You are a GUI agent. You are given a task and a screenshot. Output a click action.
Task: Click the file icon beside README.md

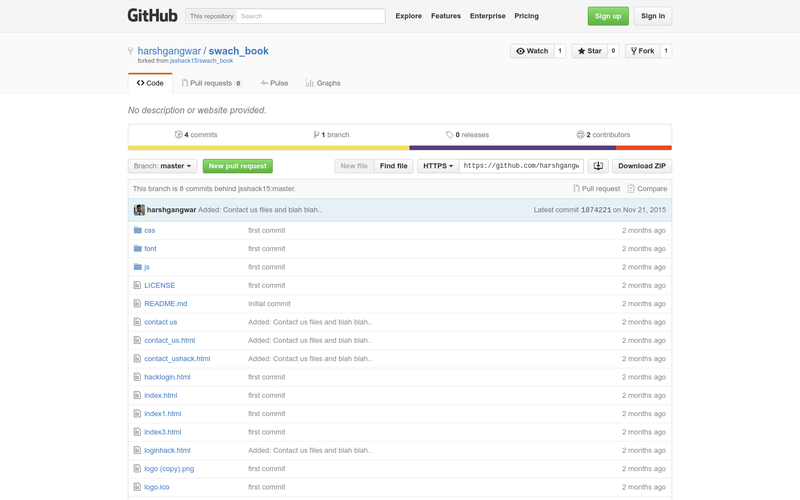click(137, 304)
